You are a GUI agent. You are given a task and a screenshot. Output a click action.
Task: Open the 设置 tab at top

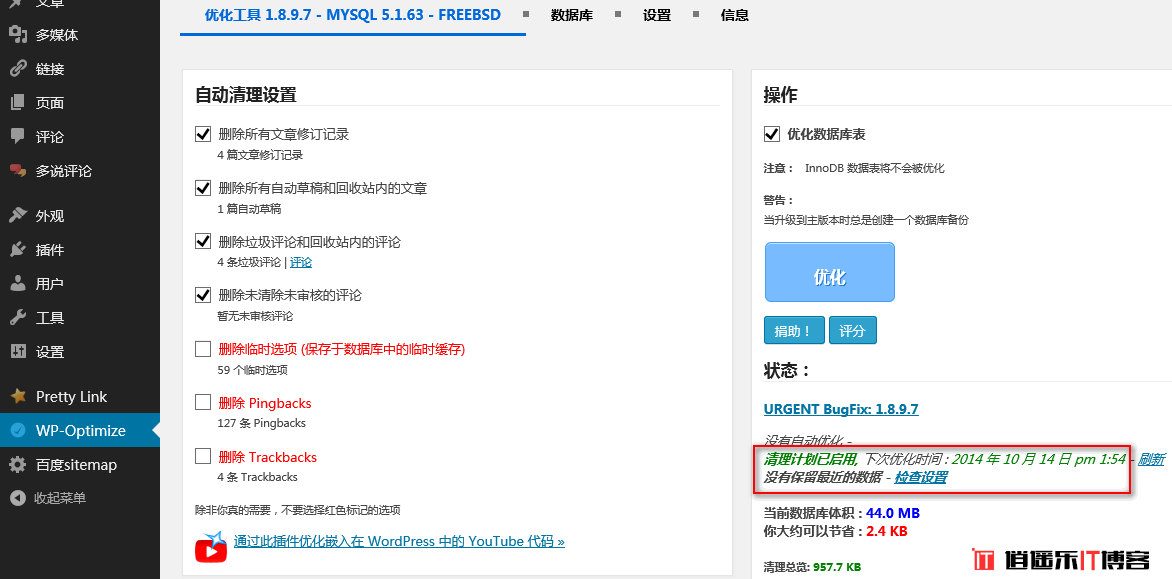[656, 15]
